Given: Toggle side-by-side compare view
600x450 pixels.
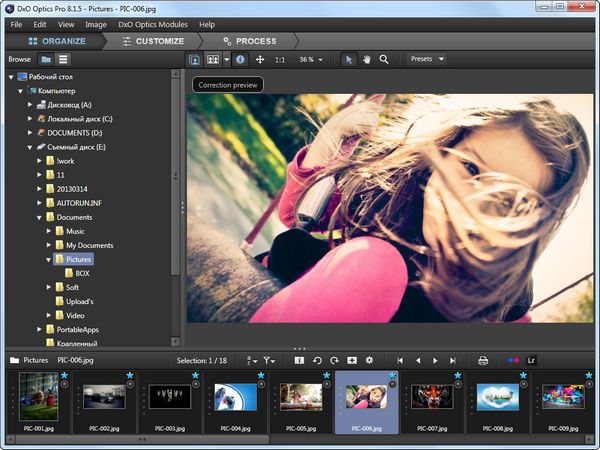Looking at the screenshot, I should 212,59.
